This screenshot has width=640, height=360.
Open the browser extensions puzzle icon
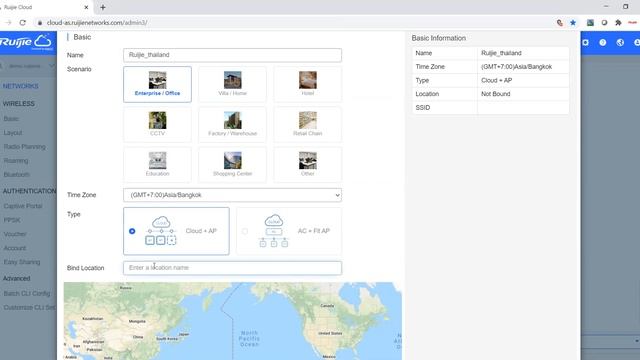[x=618, y=23]
